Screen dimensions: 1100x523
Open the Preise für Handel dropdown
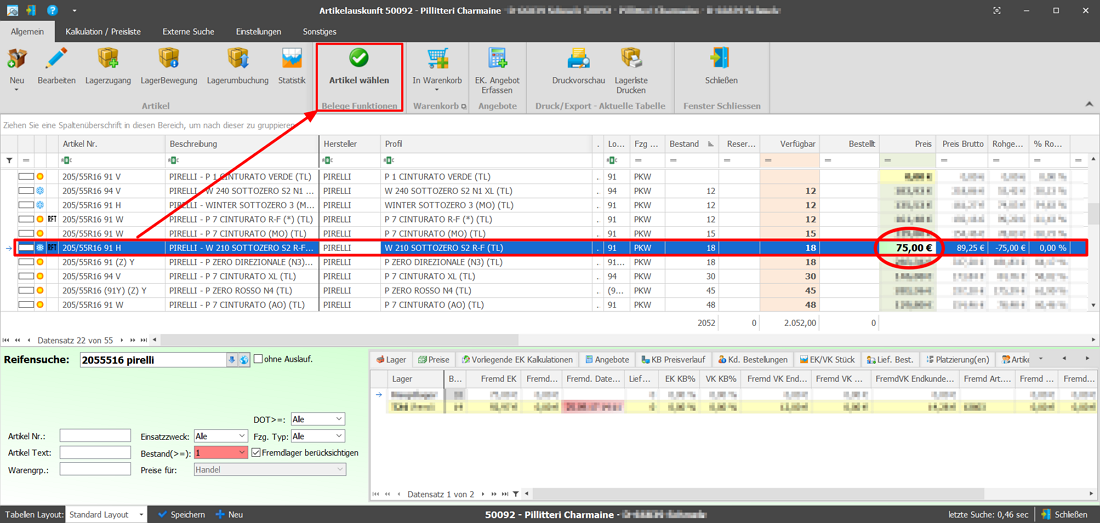tap(269, 470)
